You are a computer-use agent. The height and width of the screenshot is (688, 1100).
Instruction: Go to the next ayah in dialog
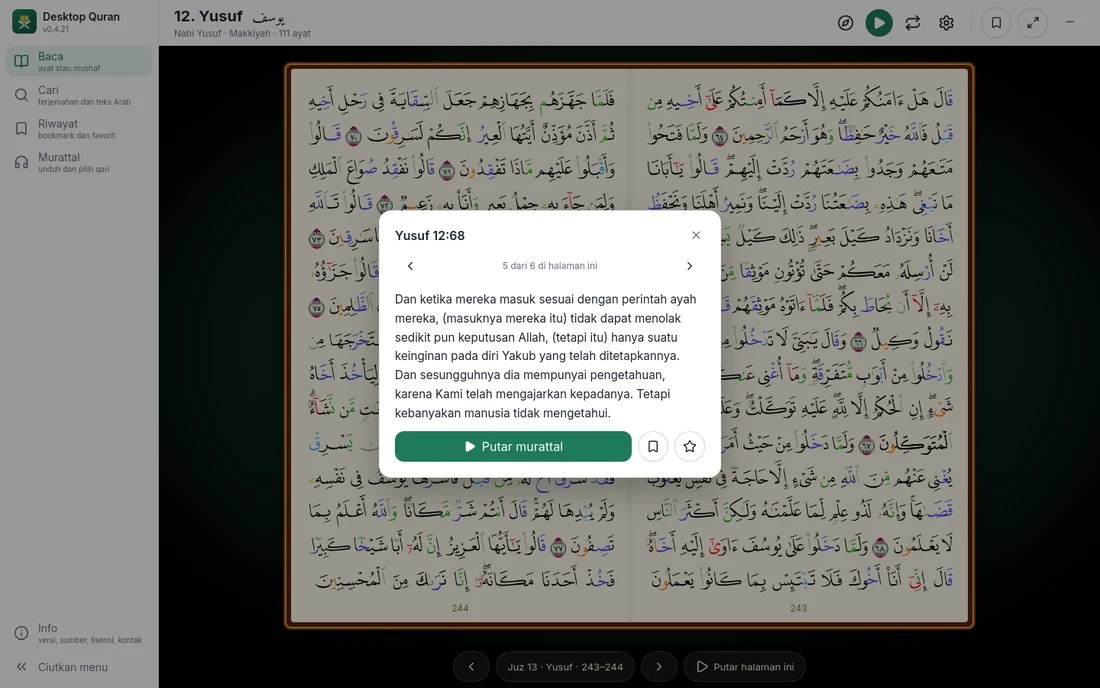coord(690,266)
